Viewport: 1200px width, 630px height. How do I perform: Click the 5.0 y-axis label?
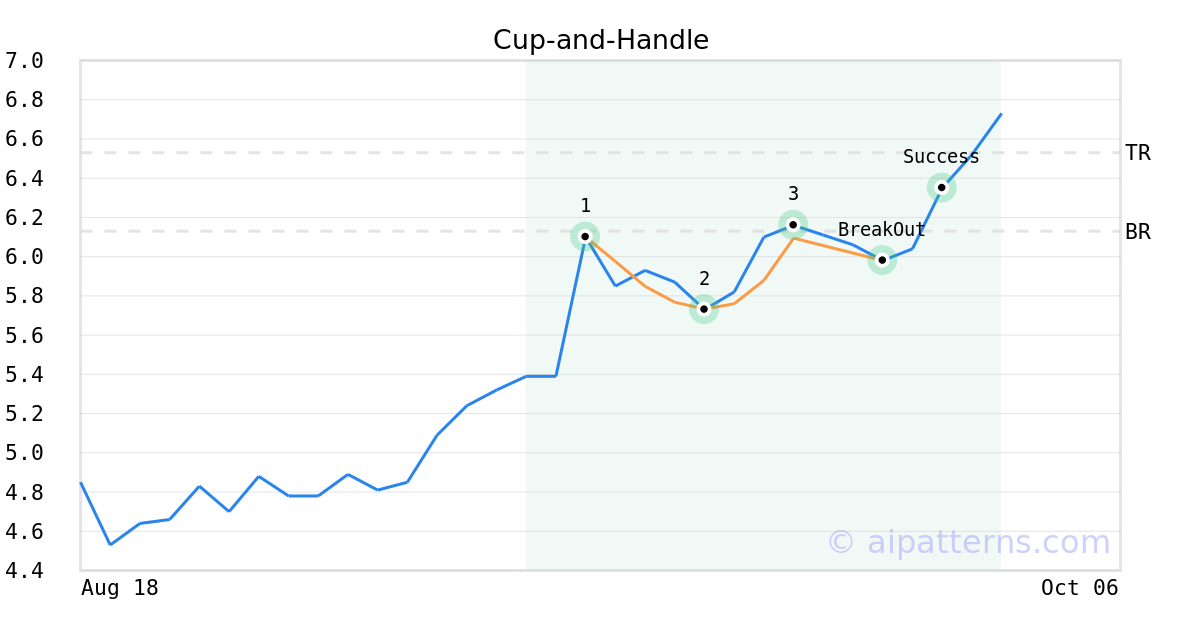coord(24,453)
